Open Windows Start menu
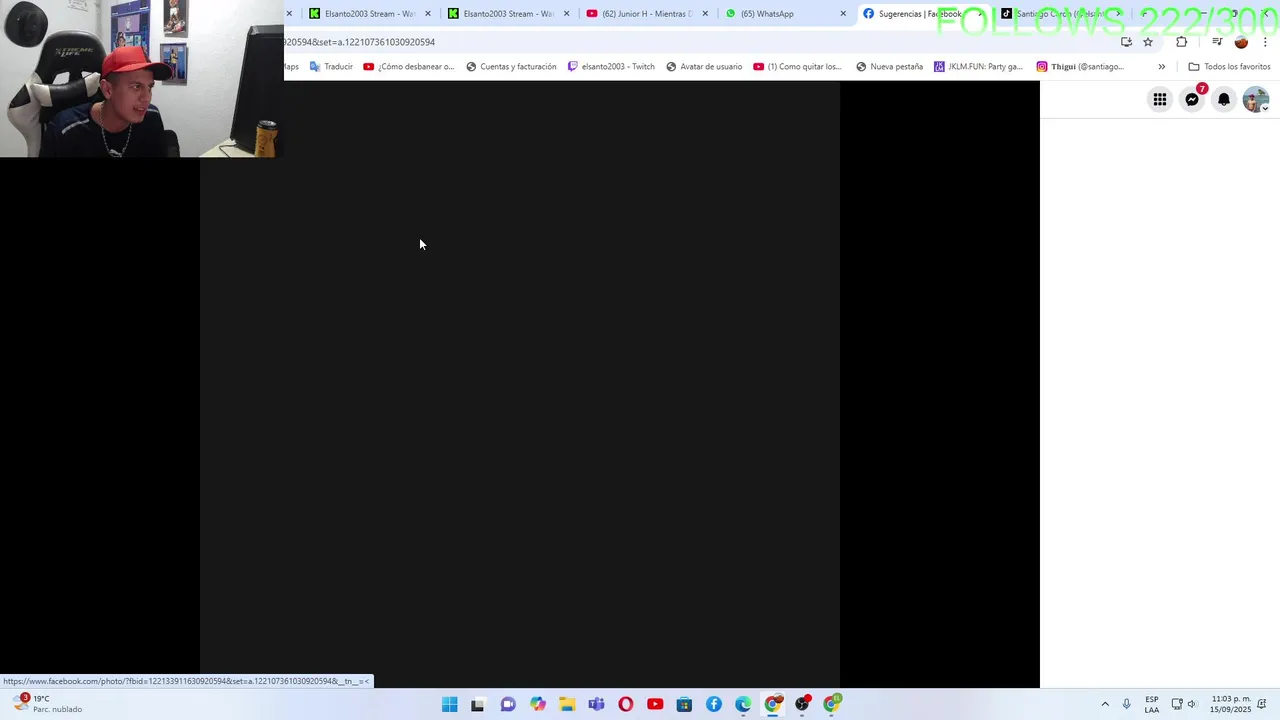This screenshot has height=720, width=1280. point(449,704)
